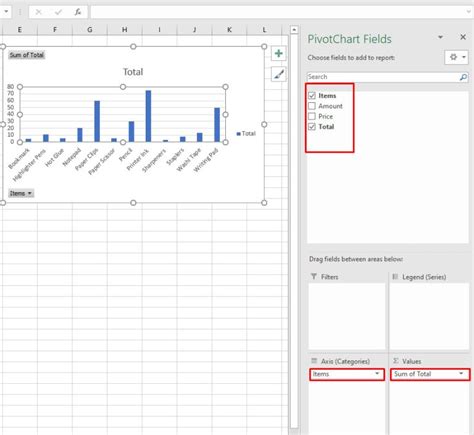
Task: Click the Writing Pad bar in chart
Action: point(217,125)
